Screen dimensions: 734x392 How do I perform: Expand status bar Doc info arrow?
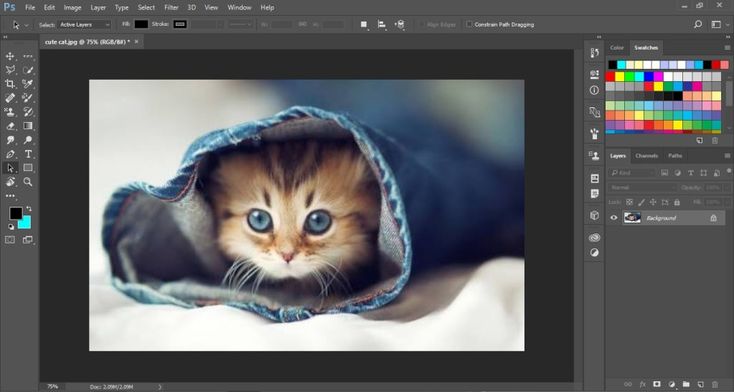[x=160, y=387]
